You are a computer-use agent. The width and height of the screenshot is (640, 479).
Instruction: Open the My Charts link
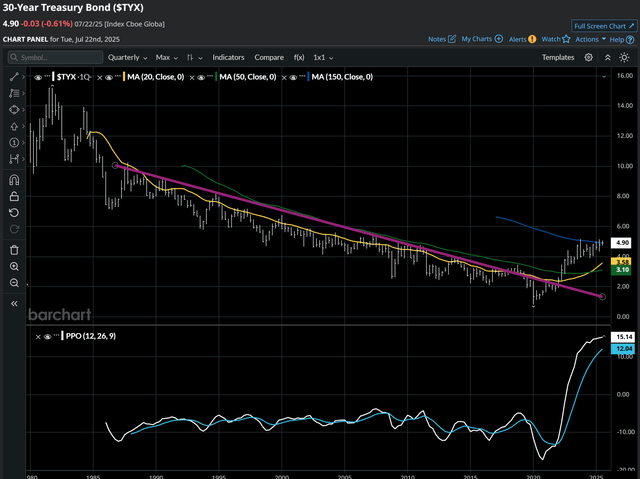point(482,39)
